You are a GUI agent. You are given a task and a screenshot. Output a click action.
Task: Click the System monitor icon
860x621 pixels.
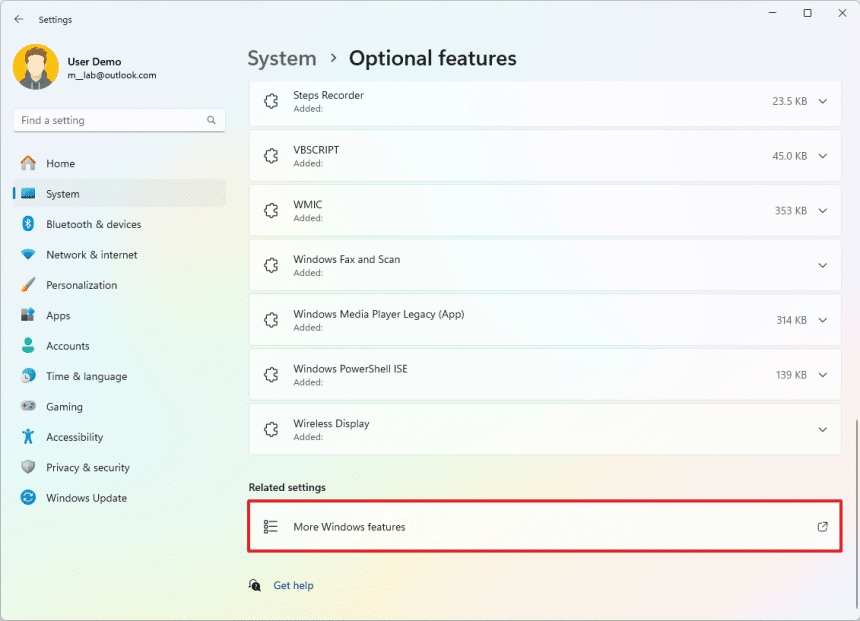pyautogui.click(x=28, y=194)
